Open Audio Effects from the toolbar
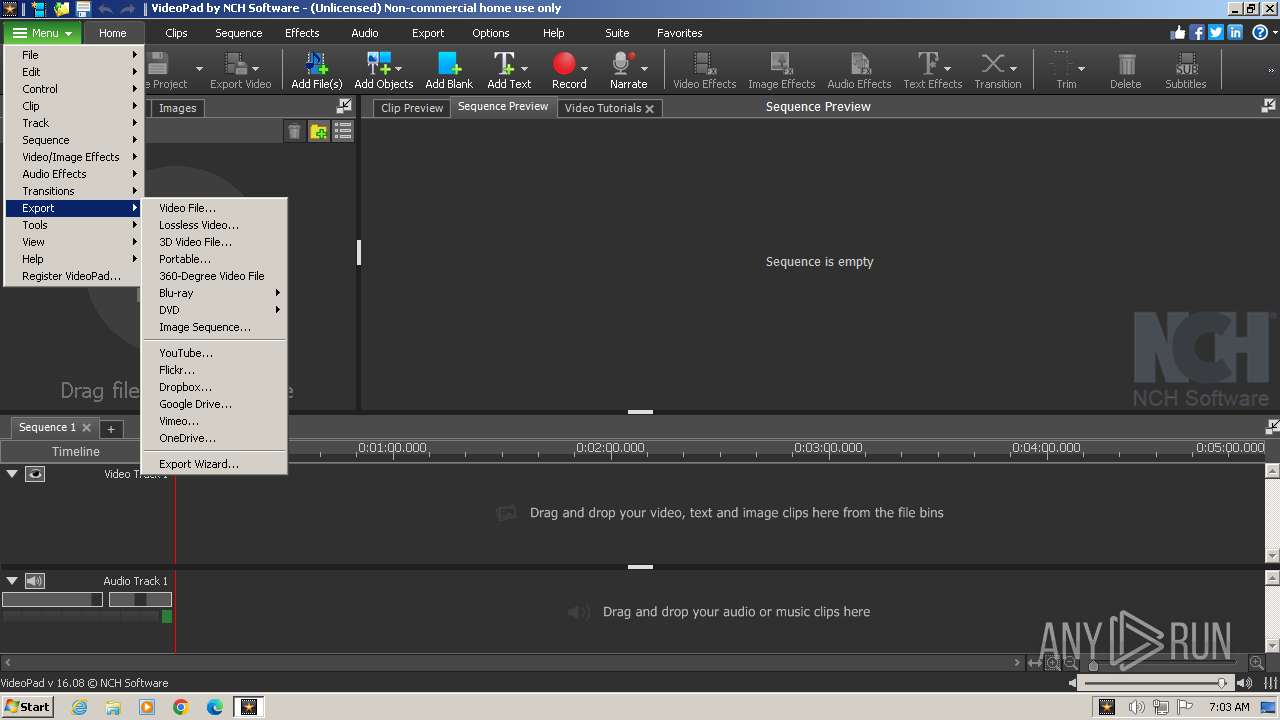This screenshot has height=720, width=1280. 859,70
